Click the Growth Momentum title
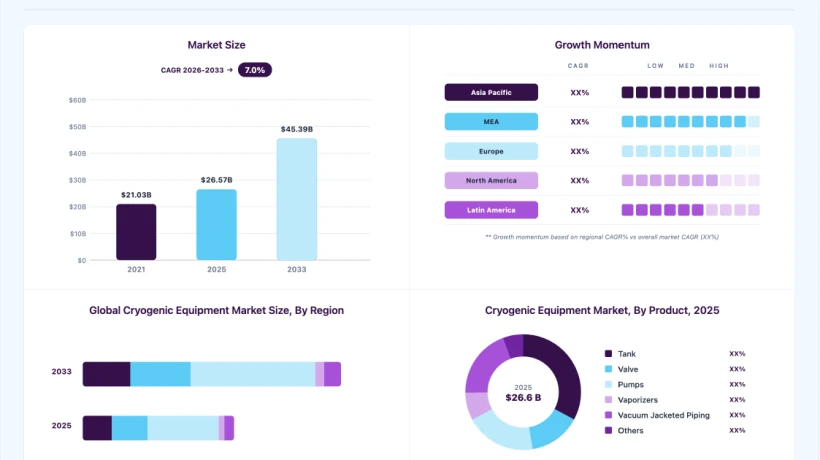Image resolution: width=820 pixels, height=460 pixels. 602,45
